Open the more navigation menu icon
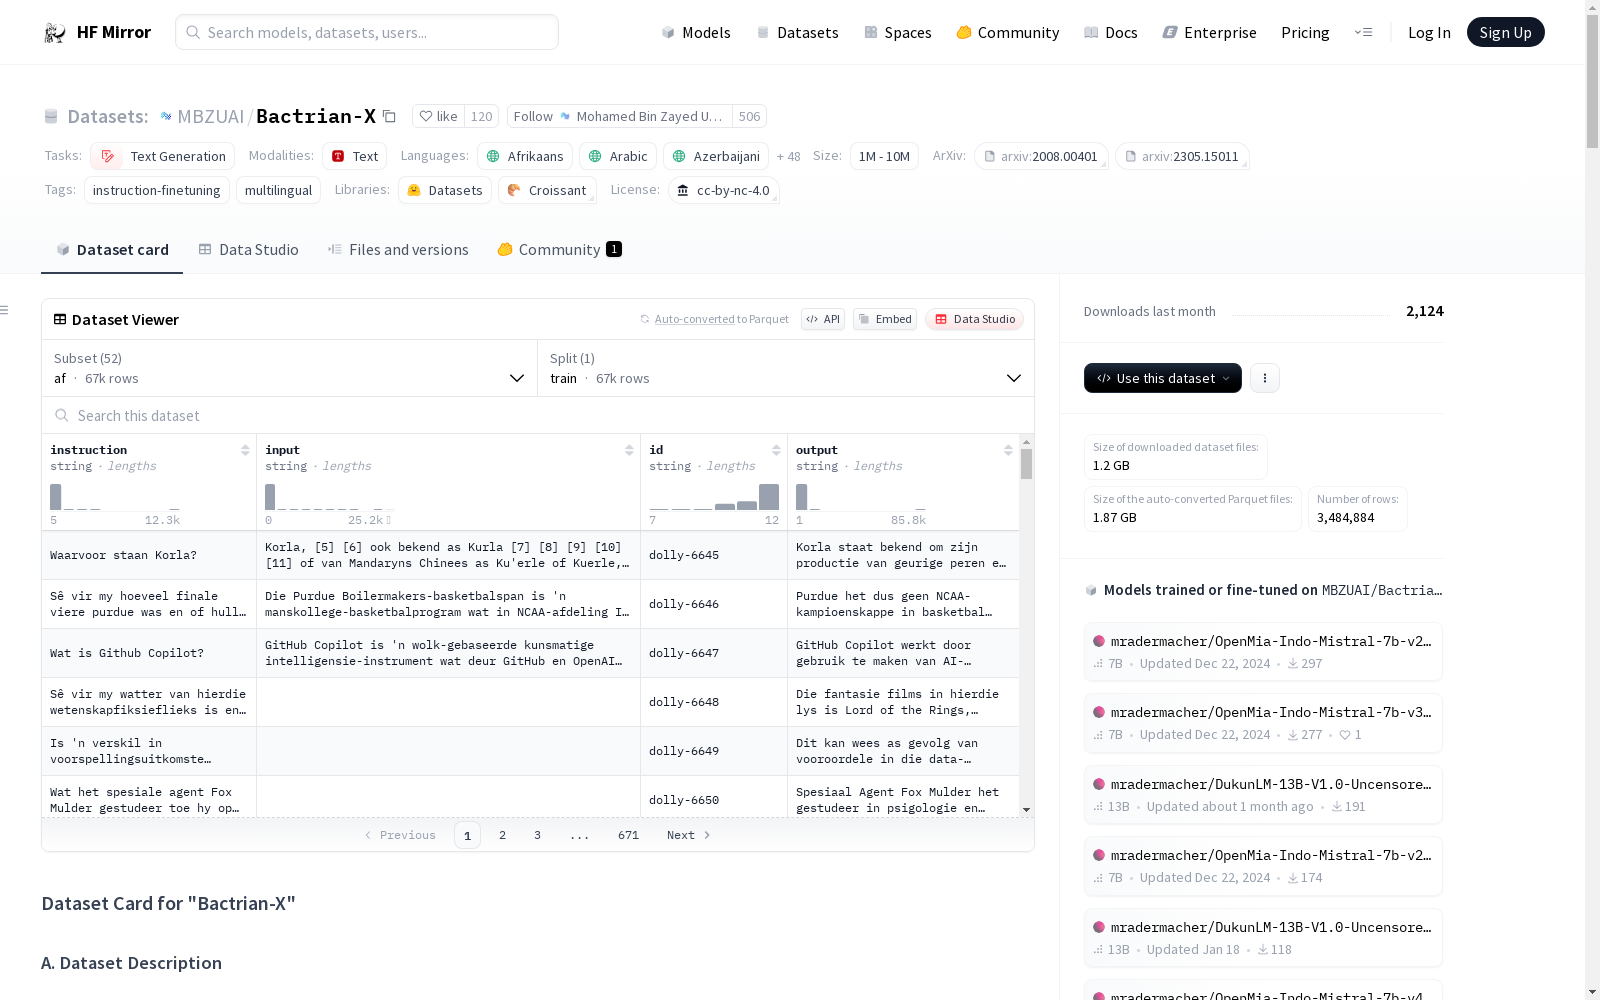This screenshot has width=1600, height=1000. coord(1363,32)
